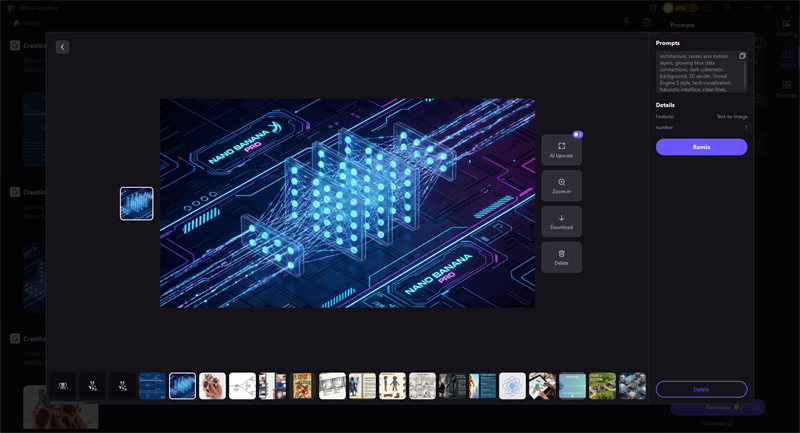
Task: Open the anatomical heart thumbnail
Action: 212,386
